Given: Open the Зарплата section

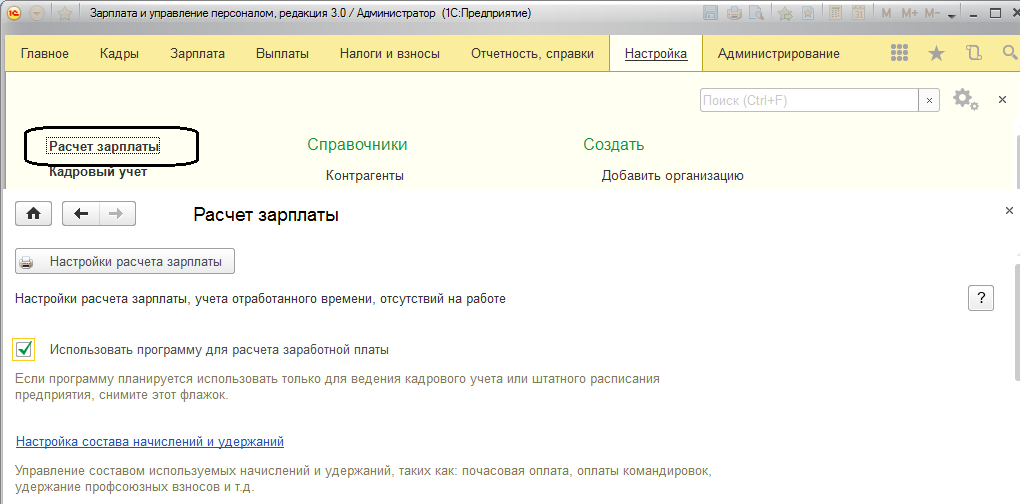Looking at the screenshot, I should [x=198, y=54].
